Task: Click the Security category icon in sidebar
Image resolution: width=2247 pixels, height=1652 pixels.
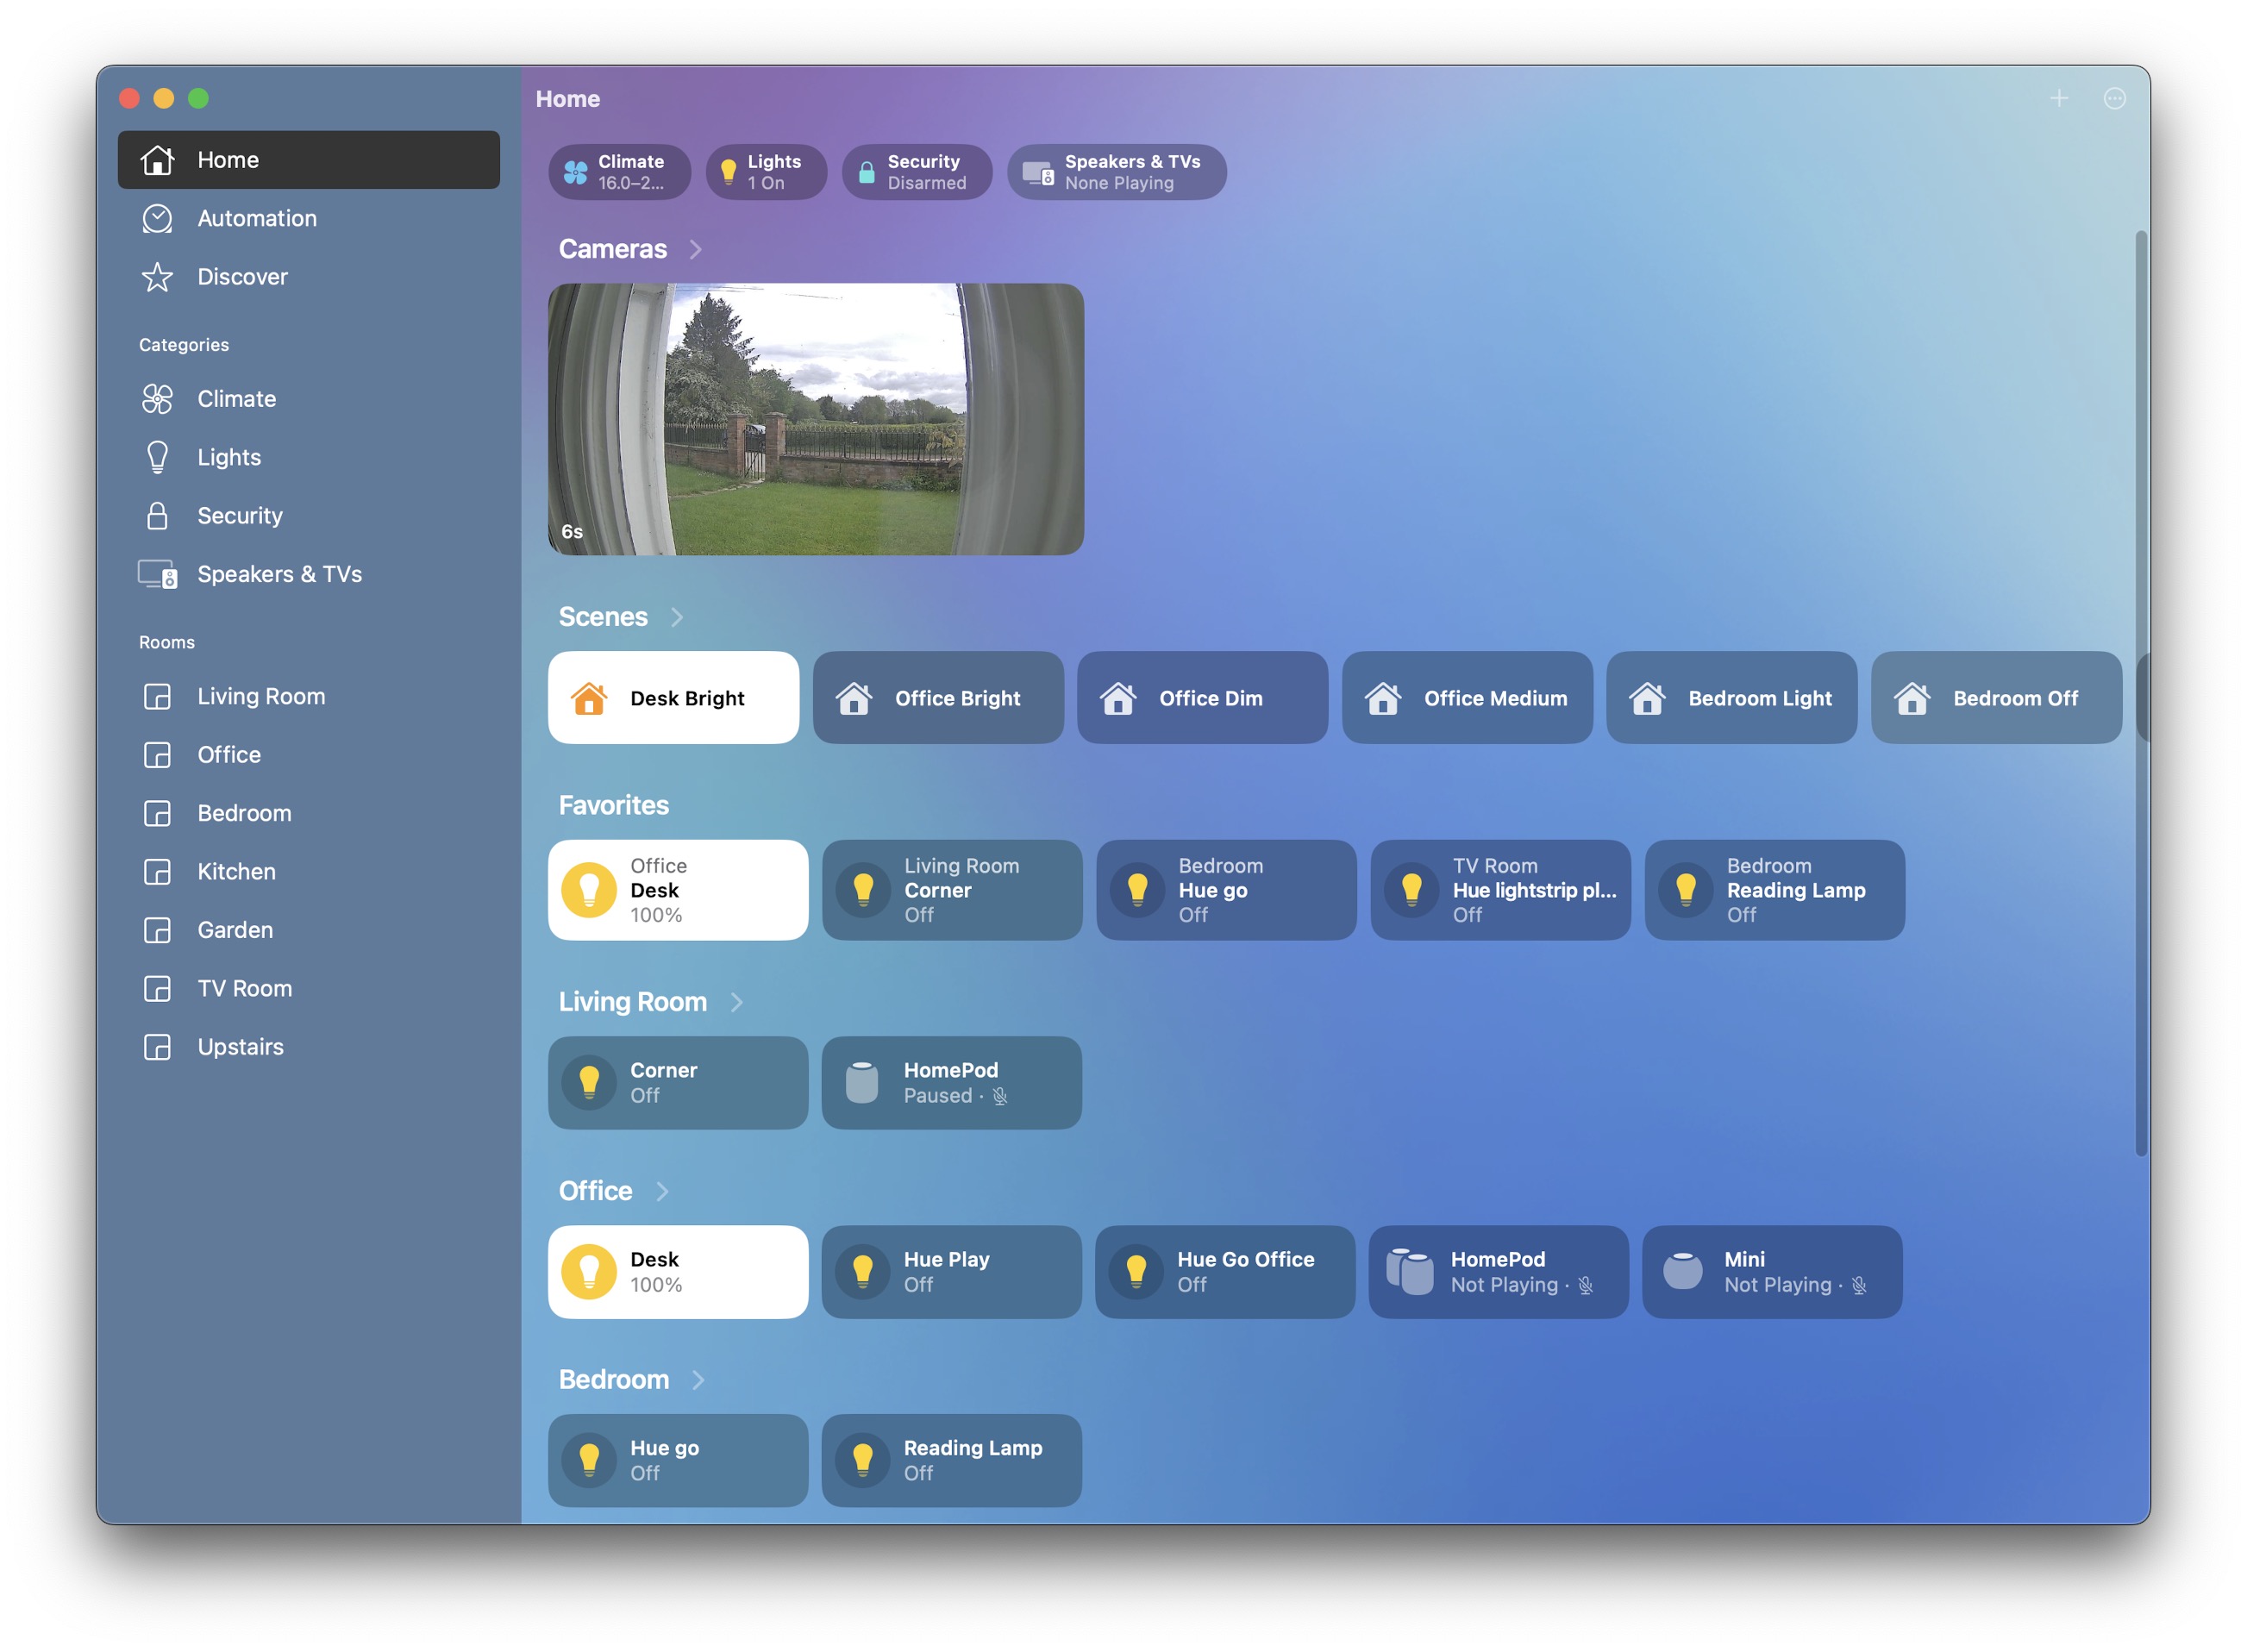Action: (157, 515)
